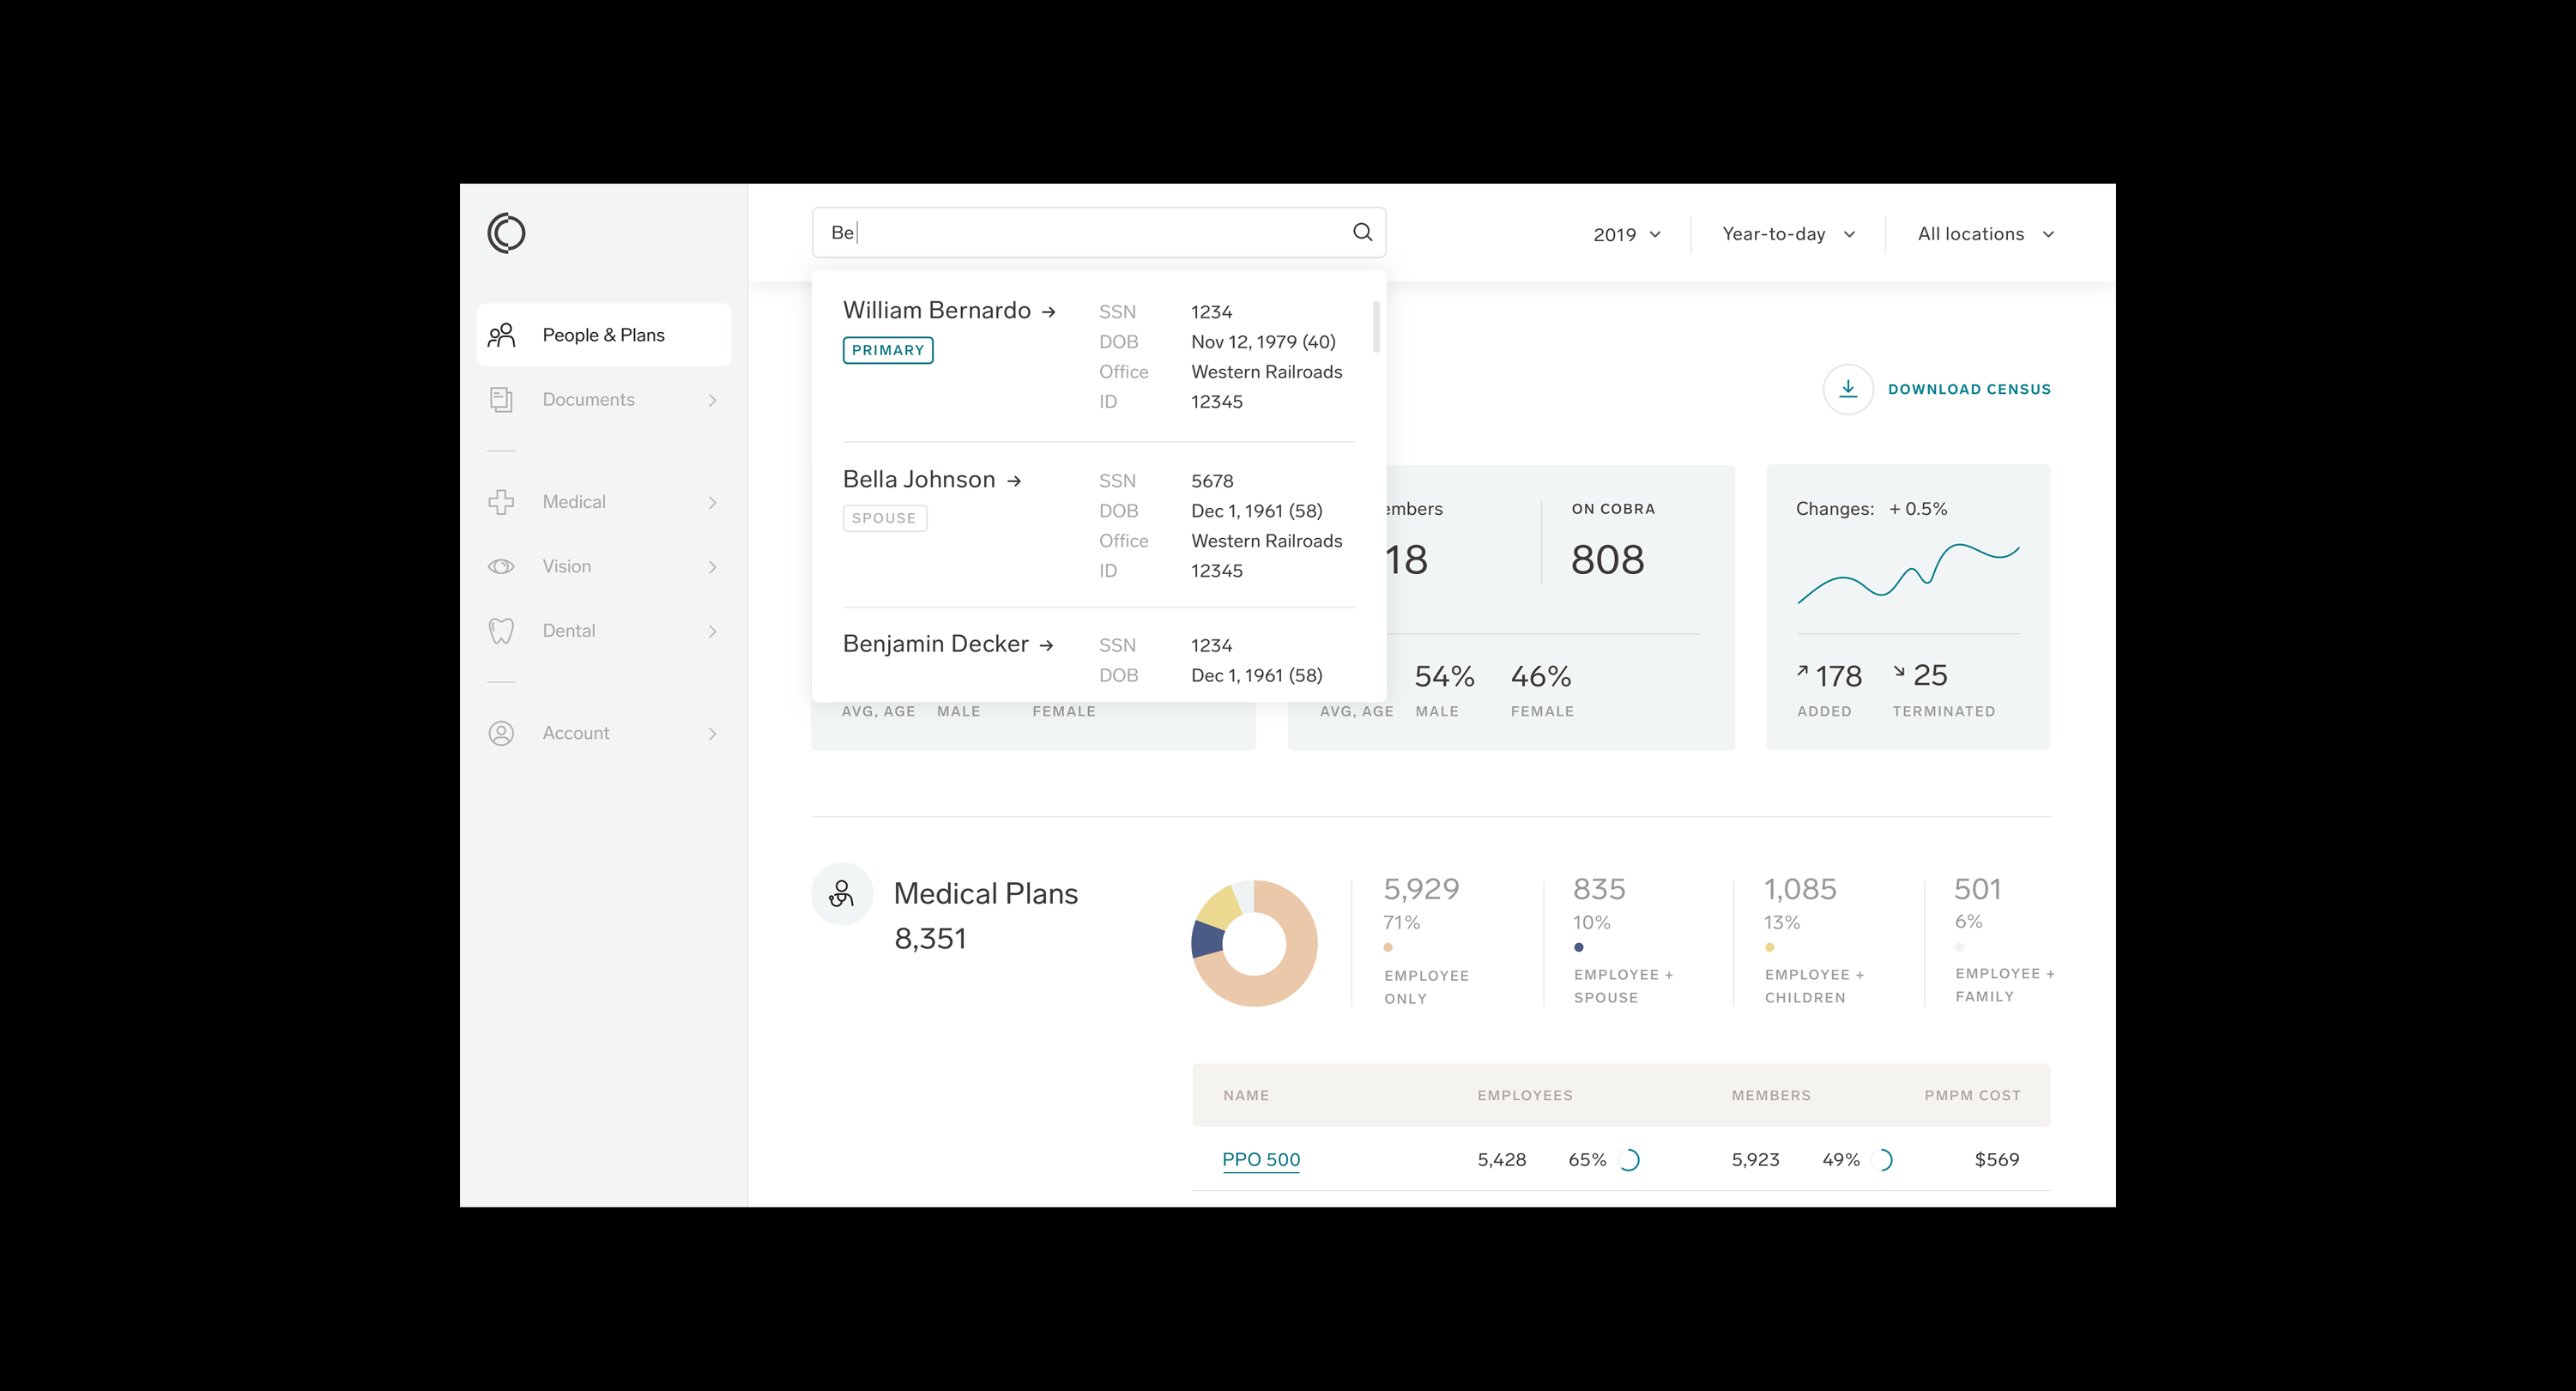The width and height of the screenshot is (2576, 1391).
Task: Open the Year-to-day period dropdown
Action: tap(1787, 234)
